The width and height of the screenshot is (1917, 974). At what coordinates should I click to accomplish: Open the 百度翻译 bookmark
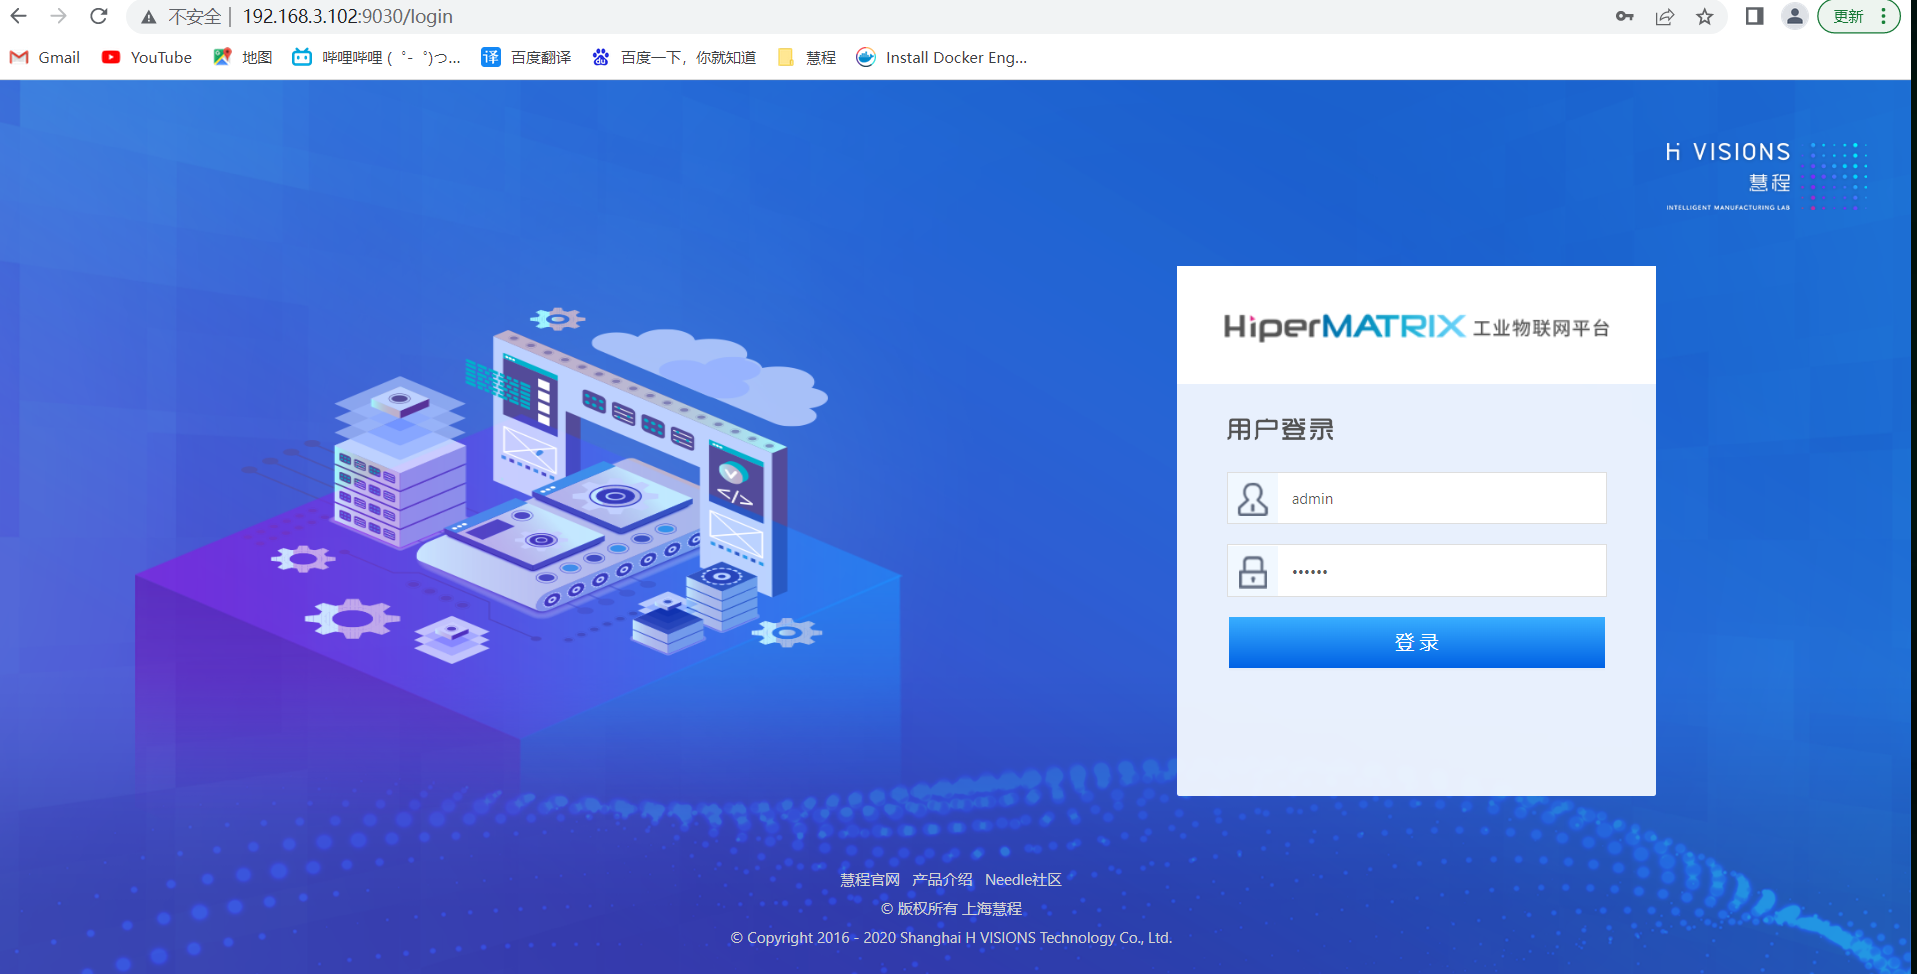[x=526, y=57]
